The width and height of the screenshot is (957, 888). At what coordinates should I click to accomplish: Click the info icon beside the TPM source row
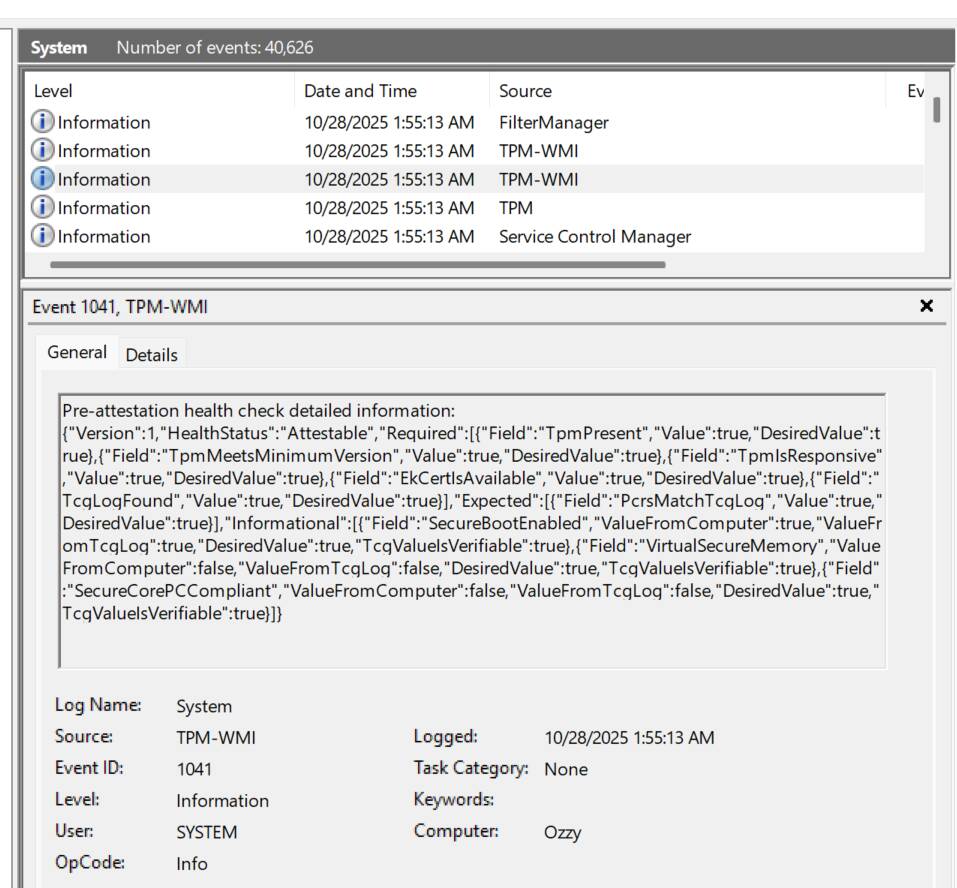pos(43,208)
